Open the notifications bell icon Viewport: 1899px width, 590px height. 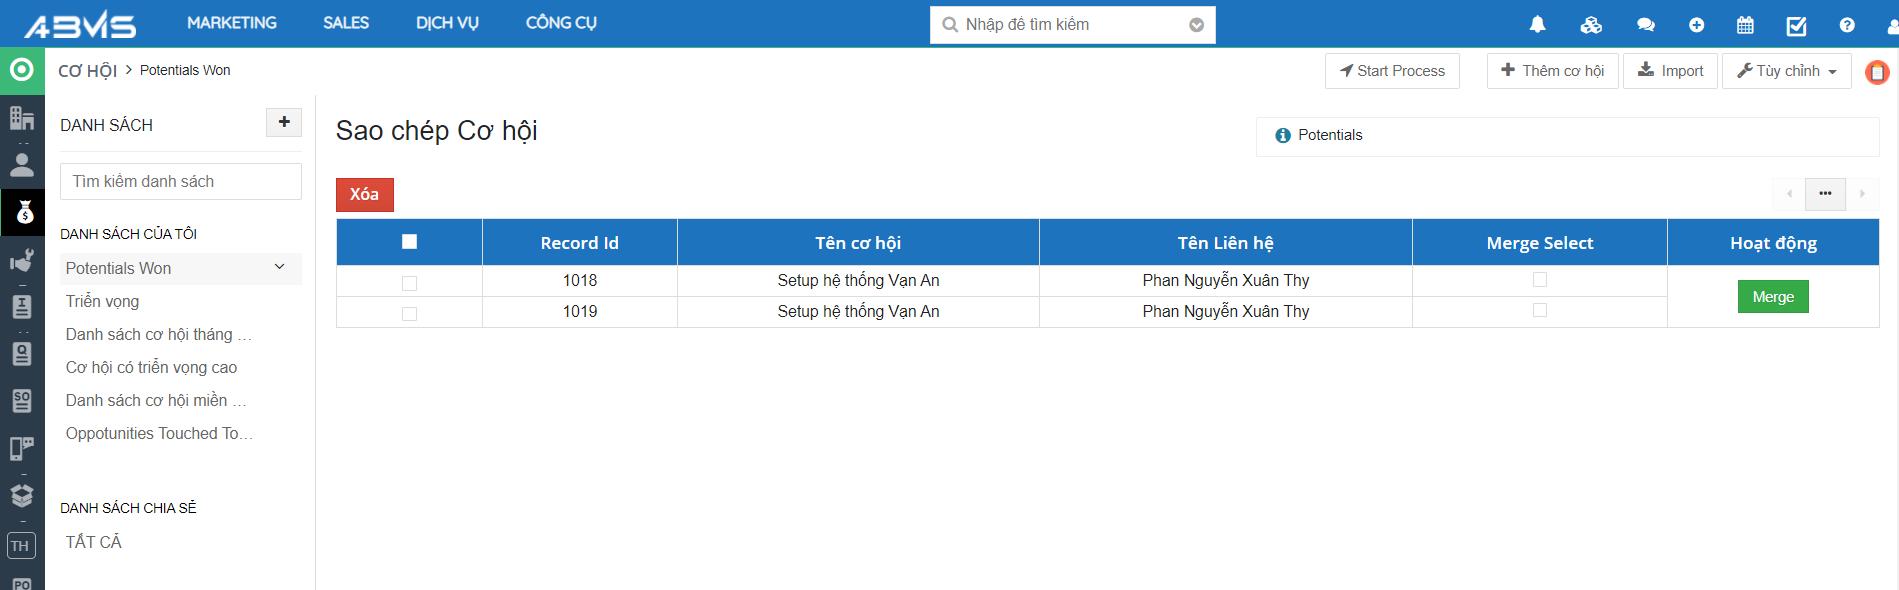click(x=1538, y=25)
